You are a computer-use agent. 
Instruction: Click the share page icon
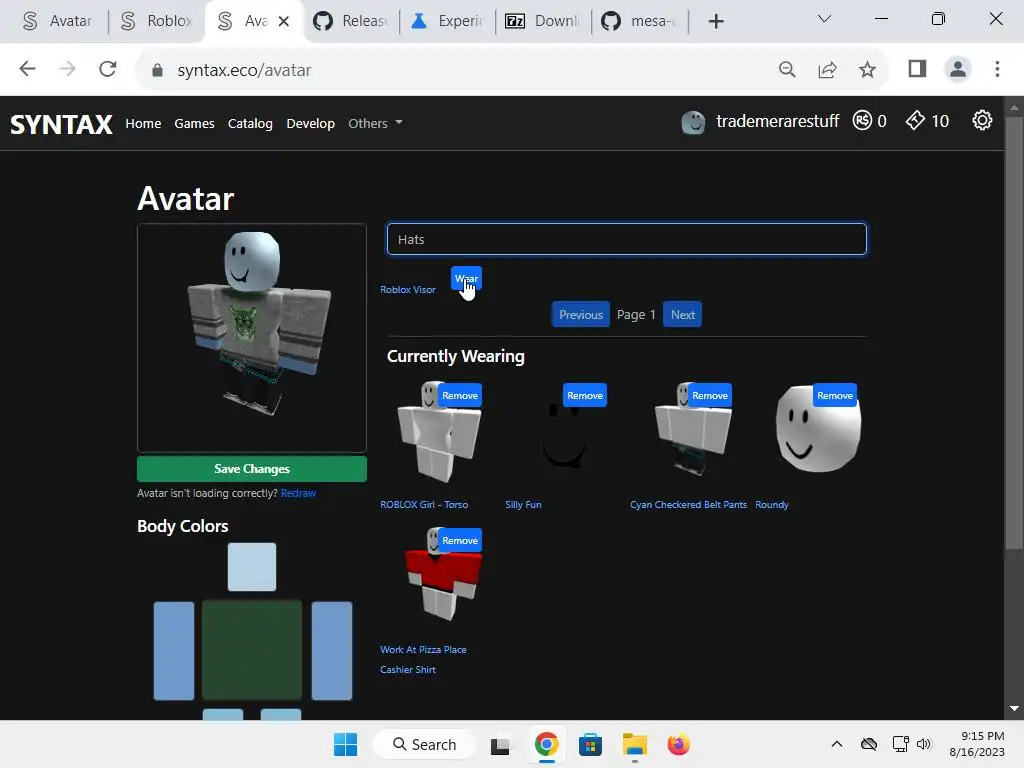pyautogui.click(x=827, y=69)
